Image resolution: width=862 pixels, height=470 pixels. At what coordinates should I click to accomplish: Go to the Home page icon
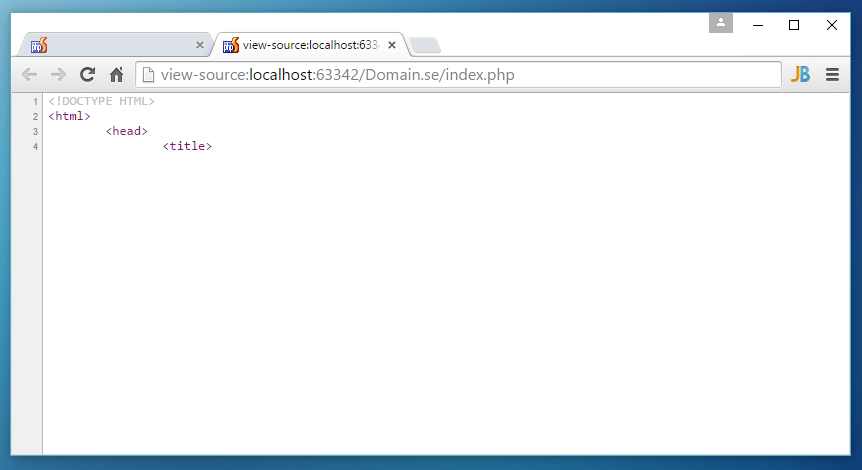click(x=117, y=74)
